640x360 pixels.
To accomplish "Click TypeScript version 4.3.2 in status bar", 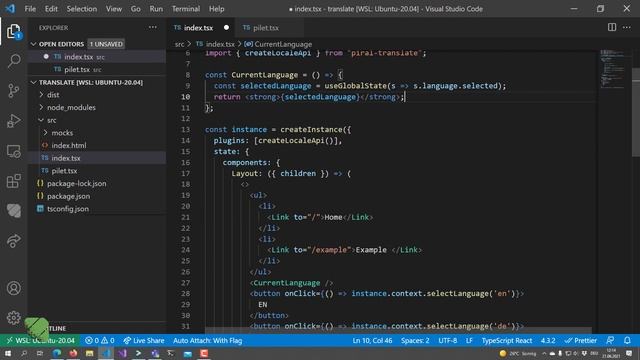I will tap(548, 340).
